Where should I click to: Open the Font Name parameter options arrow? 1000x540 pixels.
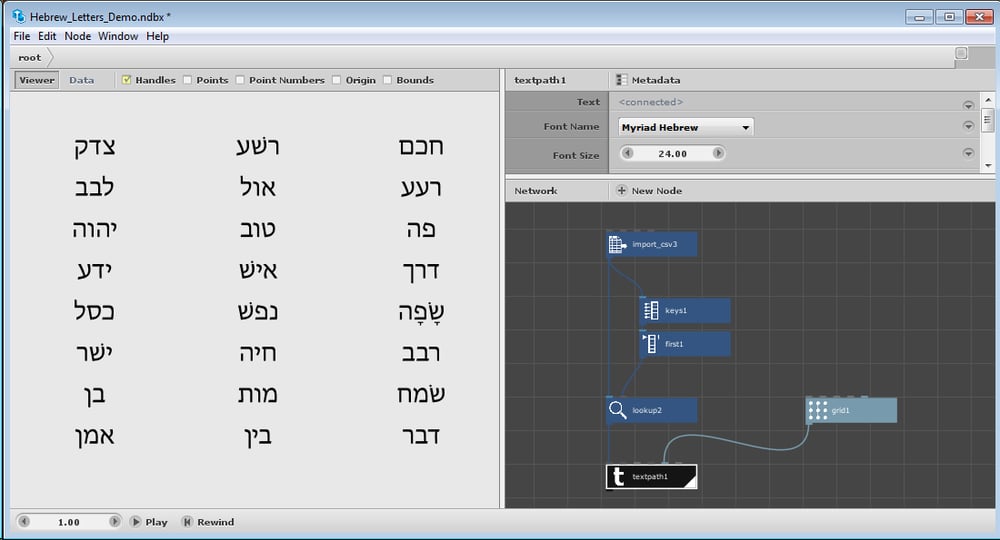pos(968,126)
